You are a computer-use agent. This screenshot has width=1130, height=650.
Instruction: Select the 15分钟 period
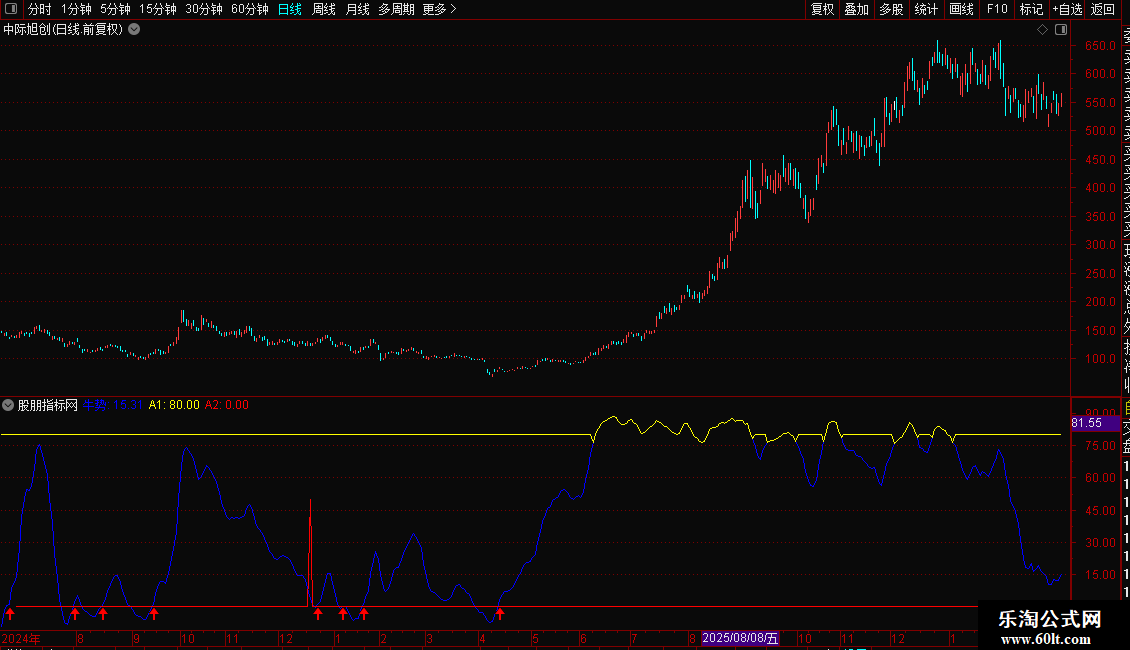pos(158,9)
